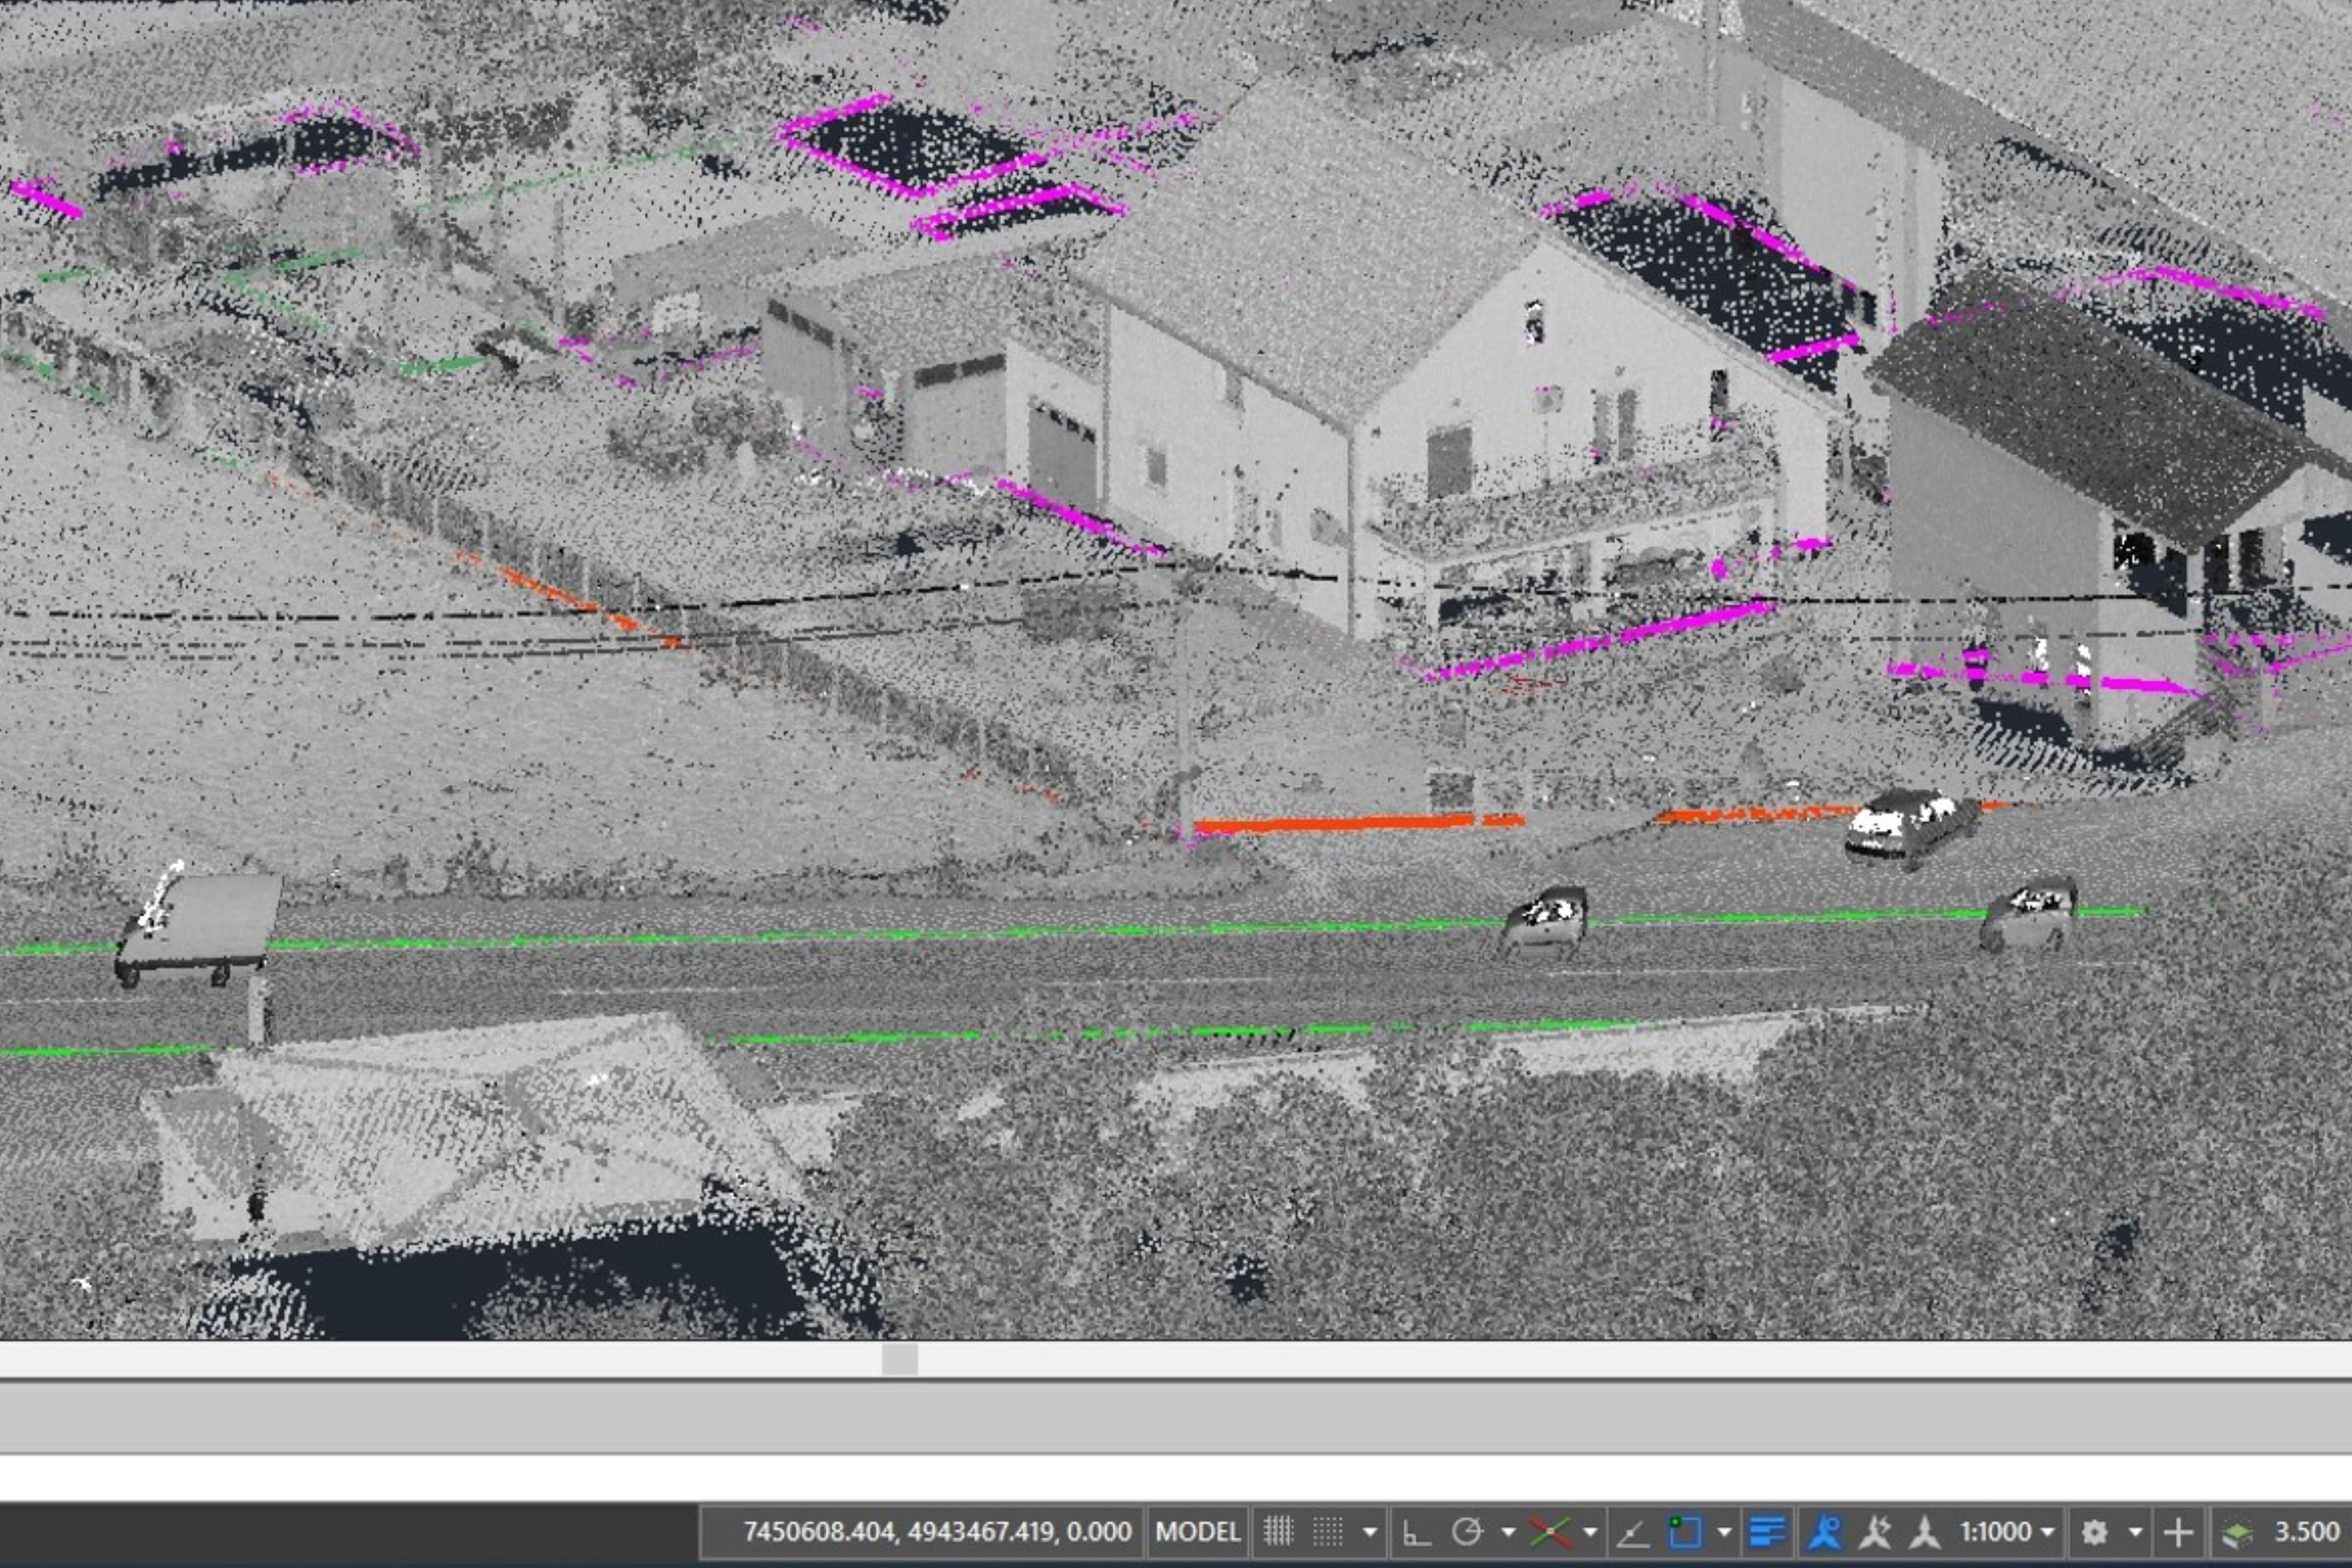Click the horizontal scrollbar thumb
2352x1568 pixels.
click(x=900, y=1360)
